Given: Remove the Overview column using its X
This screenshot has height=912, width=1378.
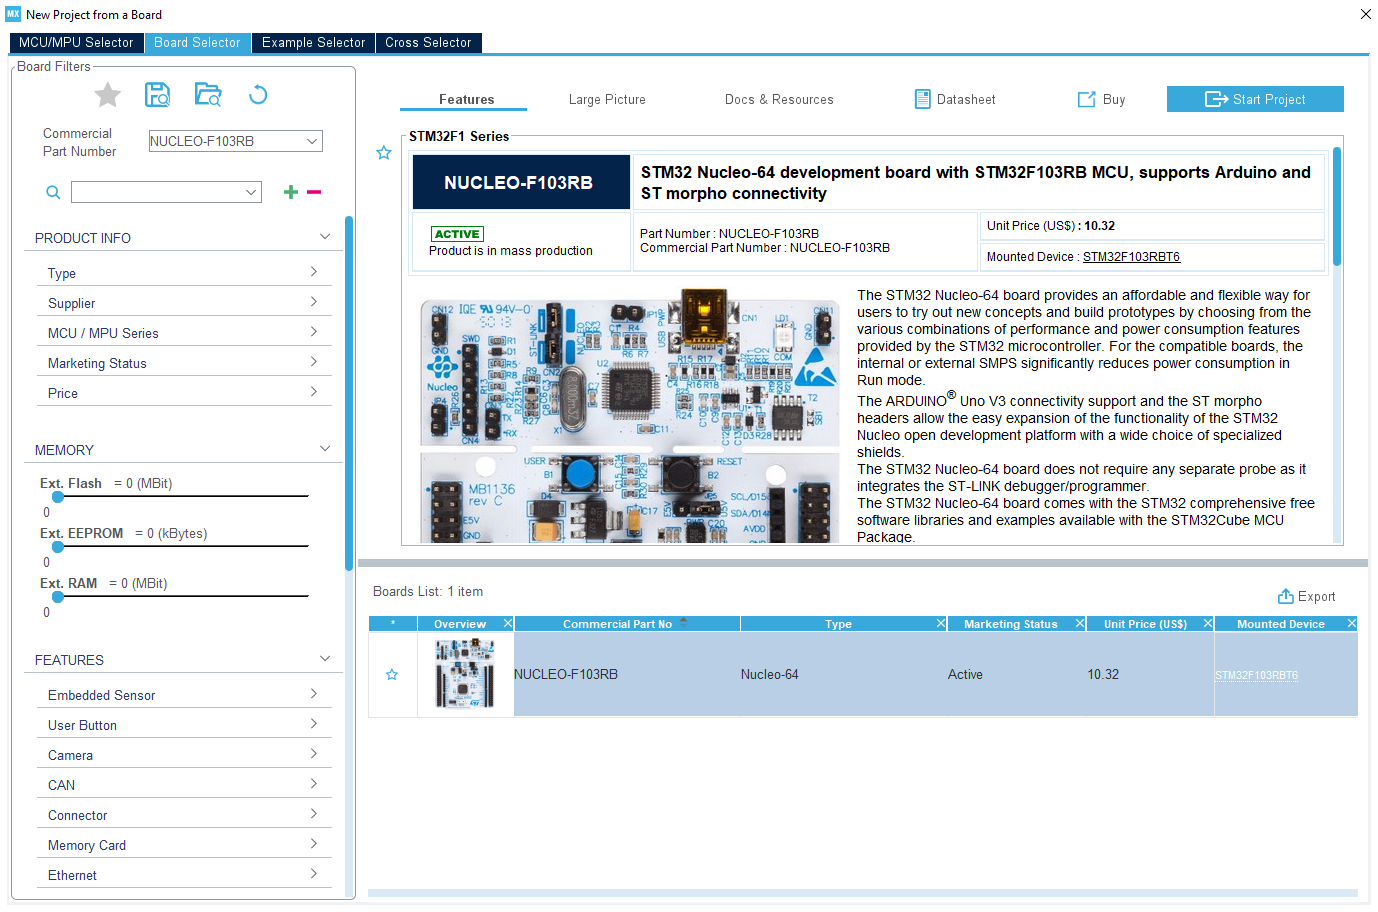Looking at the screenshot, I should pos(508,624).
